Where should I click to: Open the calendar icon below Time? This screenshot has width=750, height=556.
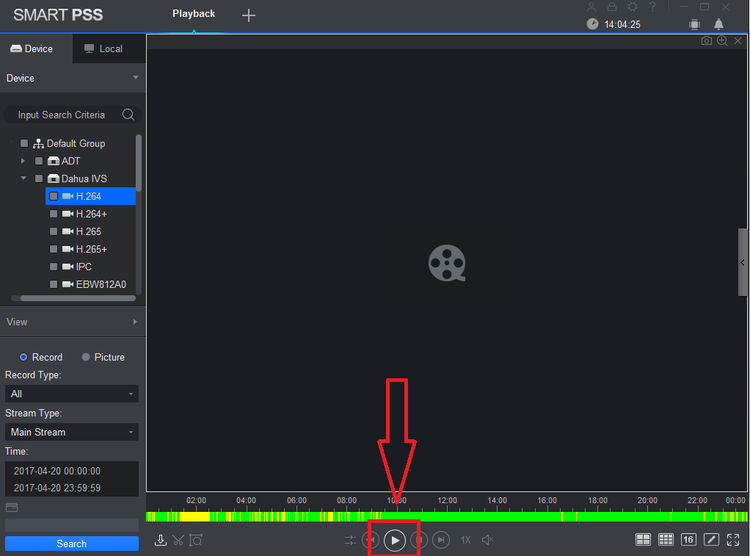click(x=11, y=508)
